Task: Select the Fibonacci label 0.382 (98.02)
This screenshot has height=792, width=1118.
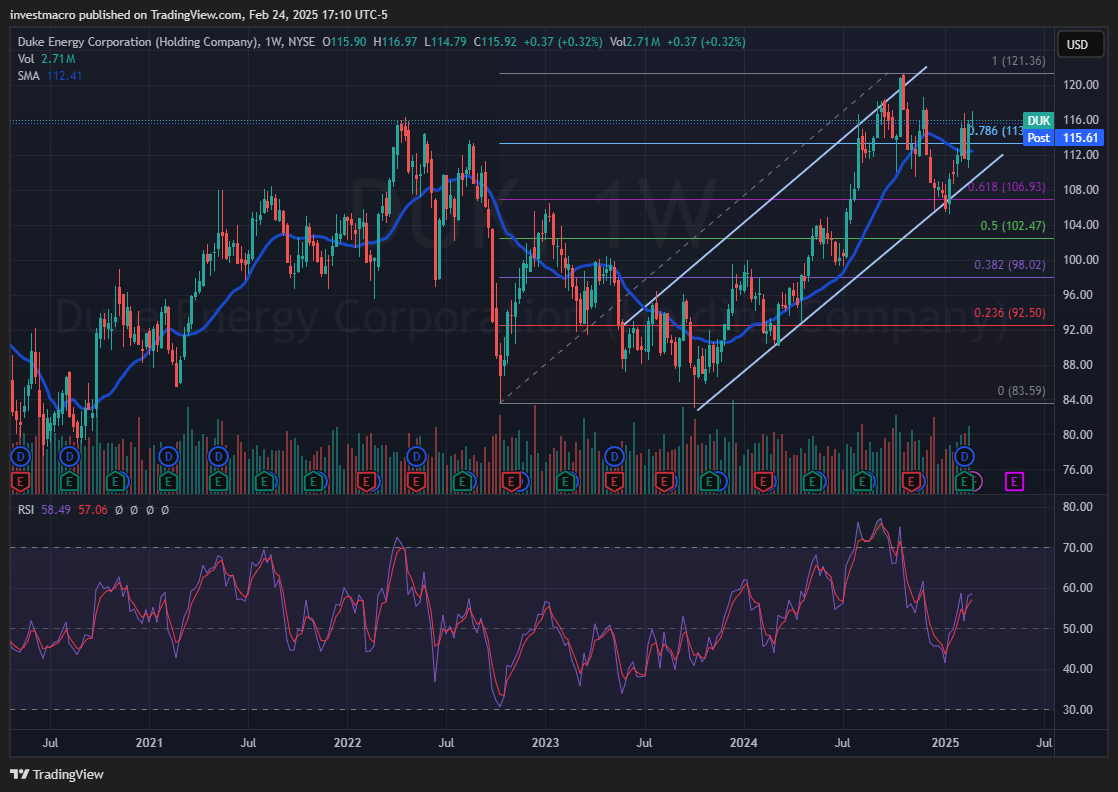Action: coord(1010,265)
